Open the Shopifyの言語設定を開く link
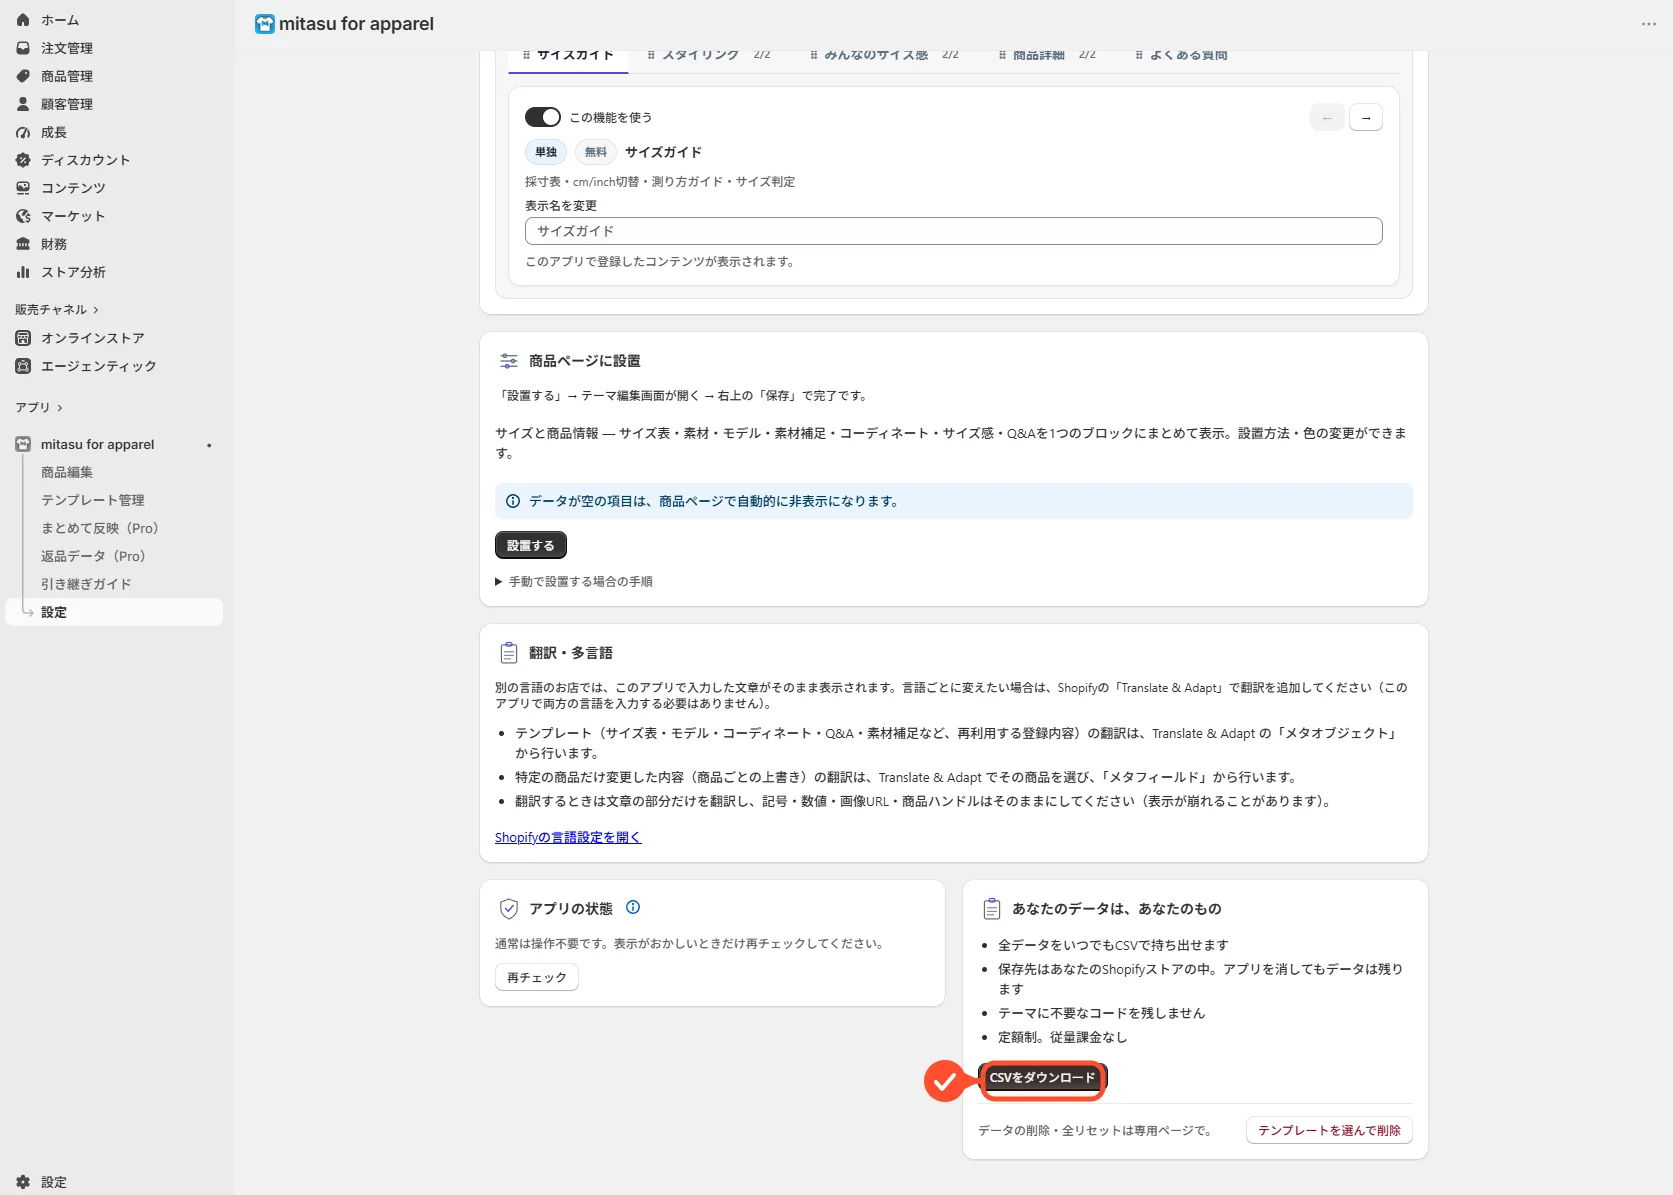This screenshot has width=1673, height=1195. (x=568, y=837)
